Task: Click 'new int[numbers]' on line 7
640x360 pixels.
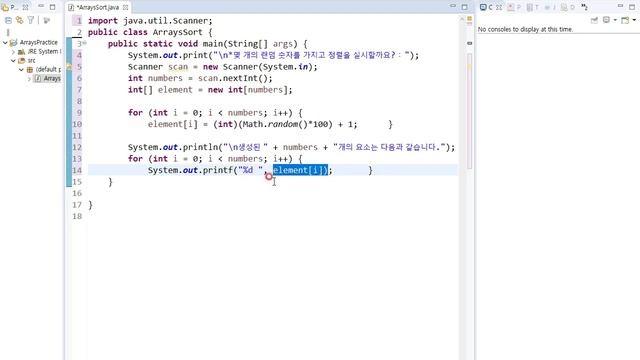Action: pyautogui.click(x=248, y=90)
